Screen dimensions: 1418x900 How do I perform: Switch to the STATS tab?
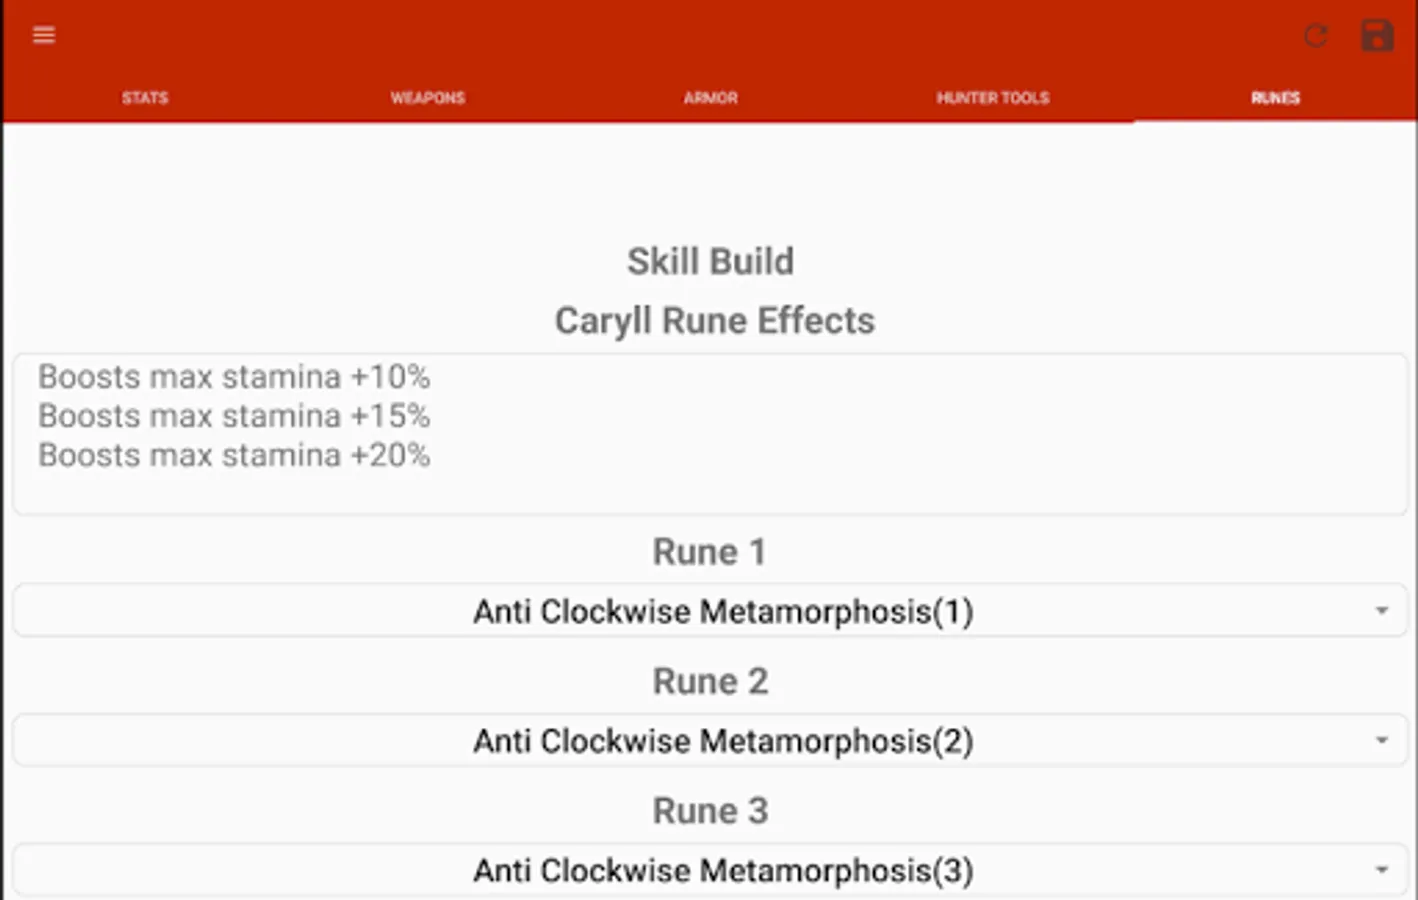145,98
